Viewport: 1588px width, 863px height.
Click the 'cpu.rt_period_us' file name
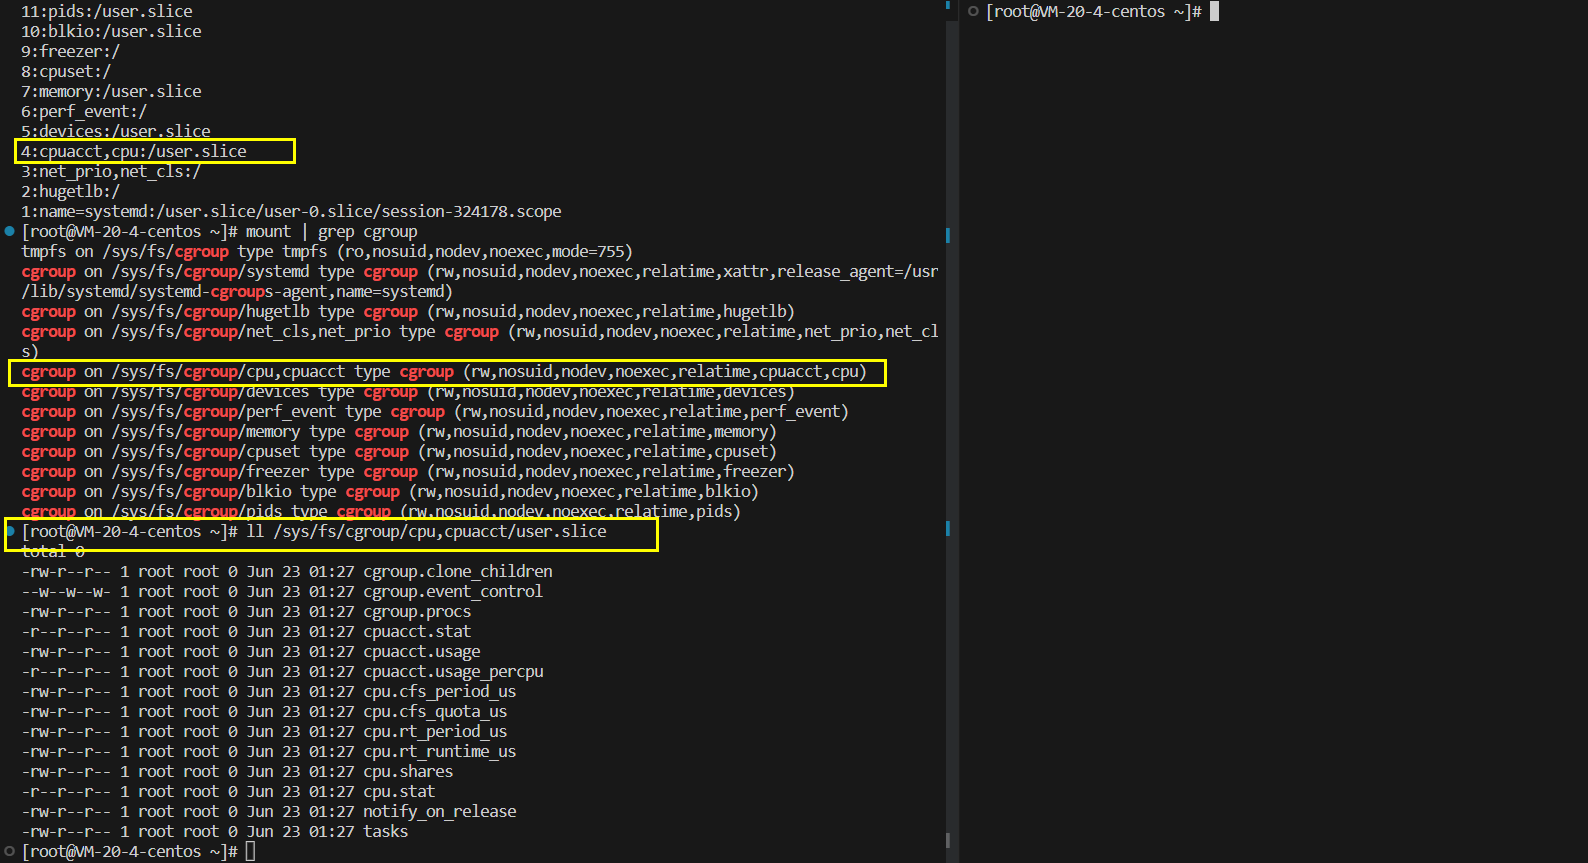pos(435,731)
